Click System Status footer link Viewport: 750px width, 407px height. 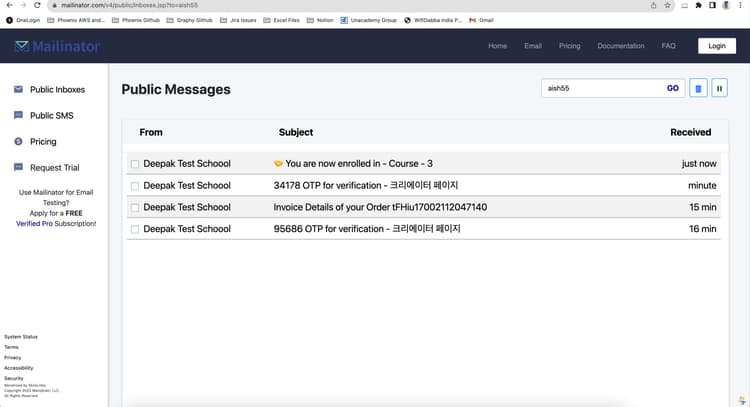tap(20, 337)
